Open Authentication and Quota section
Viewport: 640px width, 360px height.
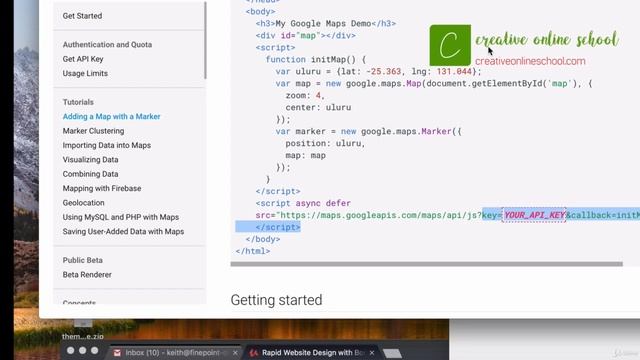click(107, 44)
